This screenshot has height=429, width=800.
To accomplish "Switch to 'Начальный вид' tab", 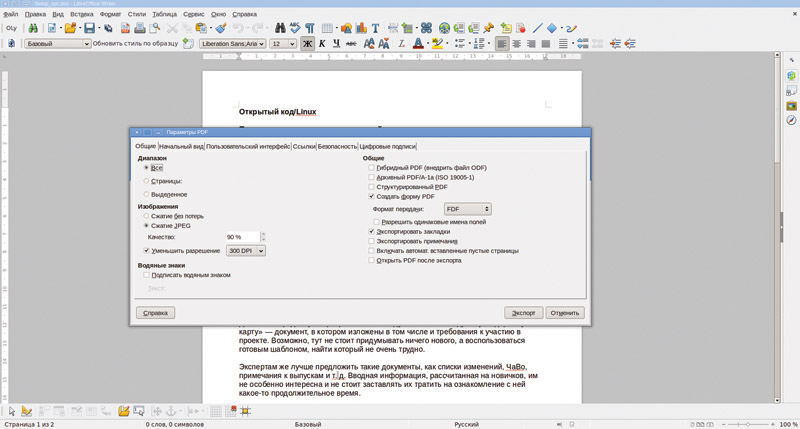I will click(x=181, y=146).
